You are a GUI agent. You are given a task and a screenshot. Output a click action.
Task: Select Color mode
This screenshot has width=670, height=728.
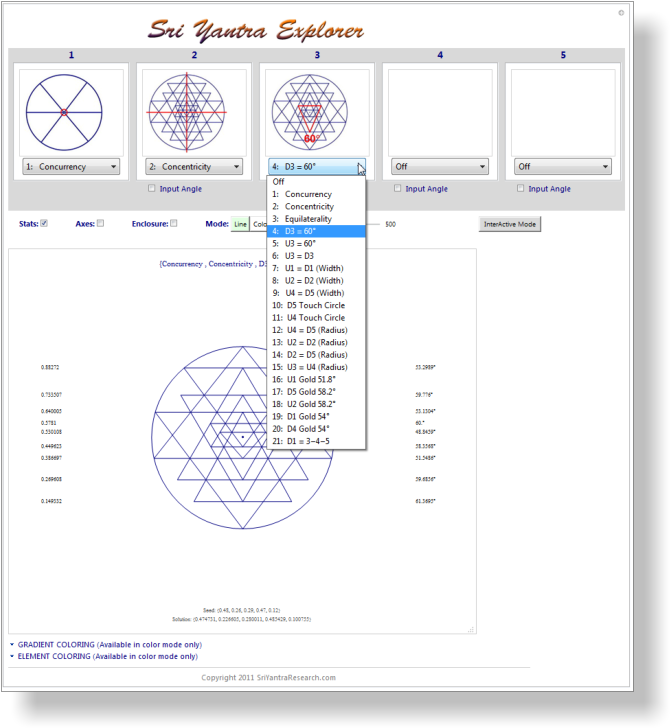tap(259, 224)
